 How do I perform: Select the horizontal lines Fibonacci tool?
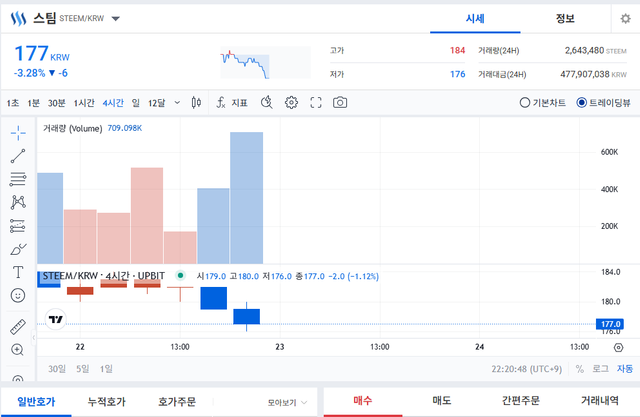[x=18, y=179]
